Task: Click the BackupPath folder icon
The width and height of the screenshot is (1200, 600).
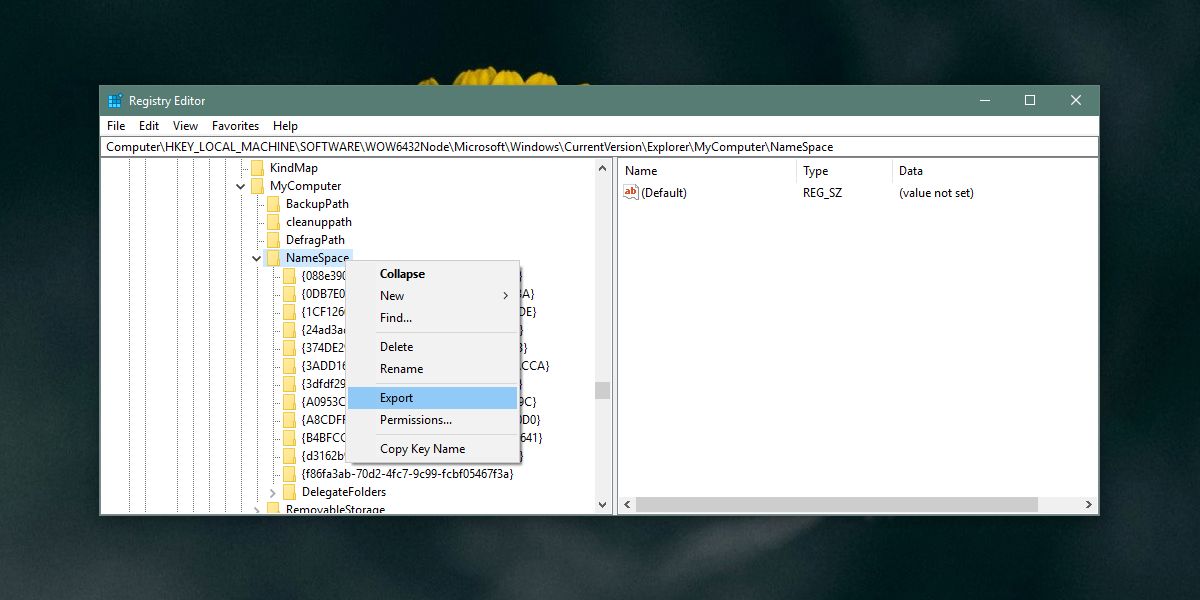Action: point(274,204)
